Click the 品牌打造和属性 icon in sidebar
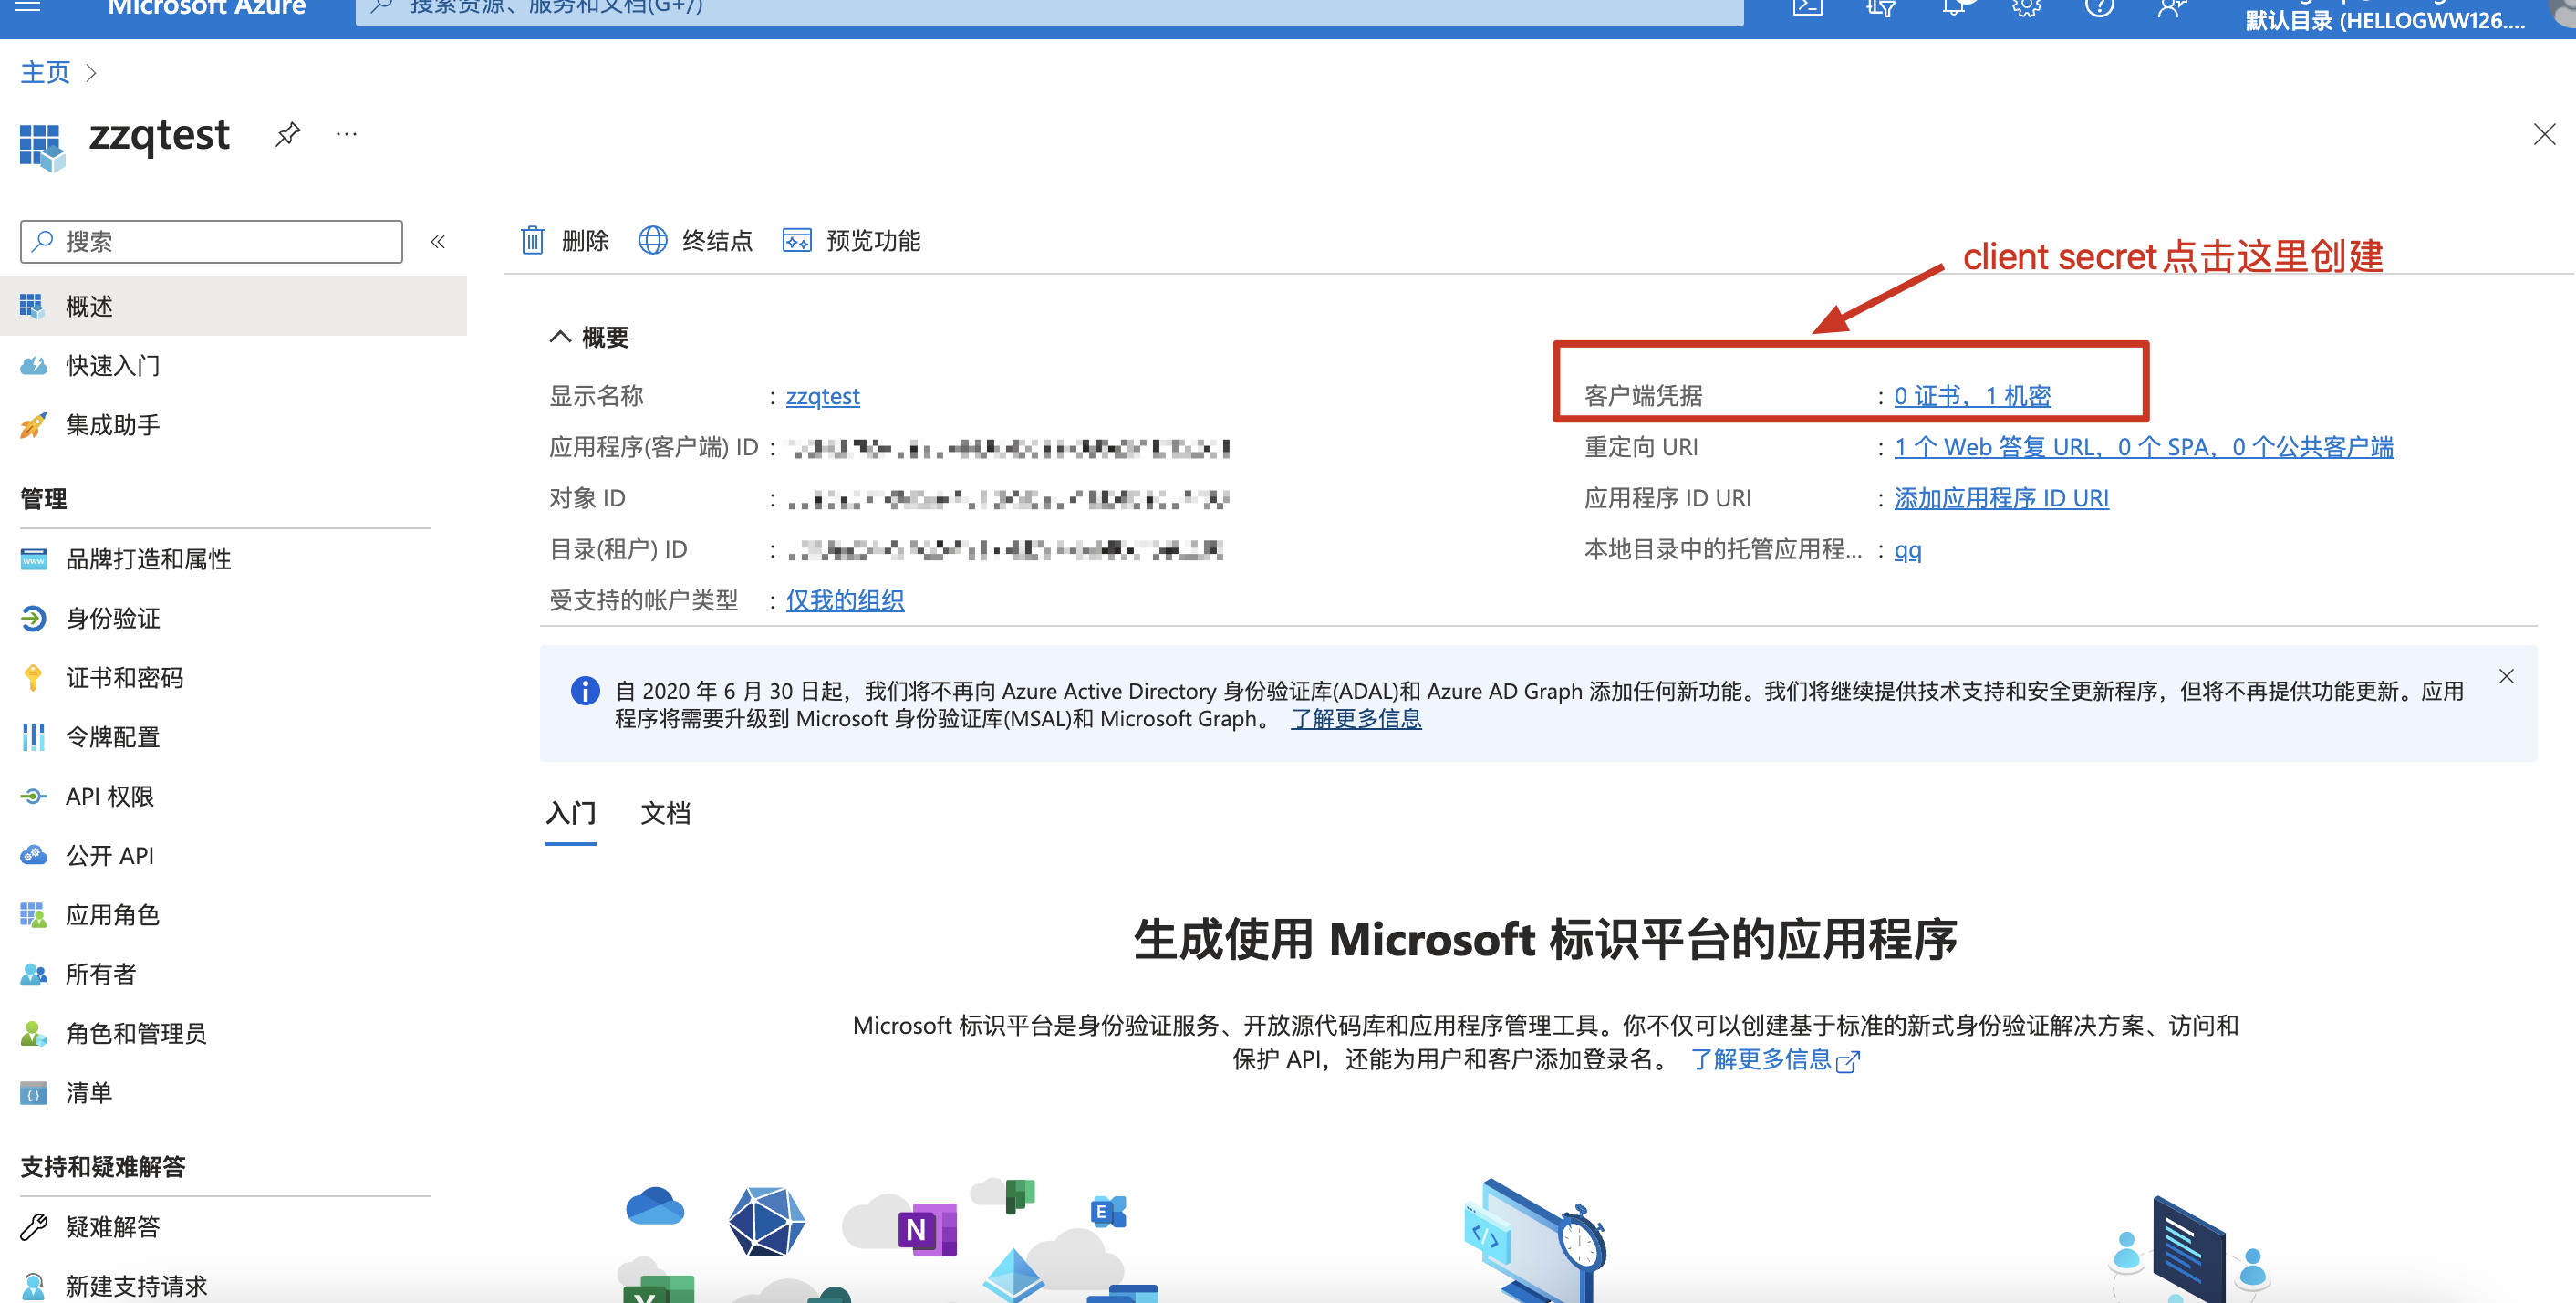 (x=33, y=558)
